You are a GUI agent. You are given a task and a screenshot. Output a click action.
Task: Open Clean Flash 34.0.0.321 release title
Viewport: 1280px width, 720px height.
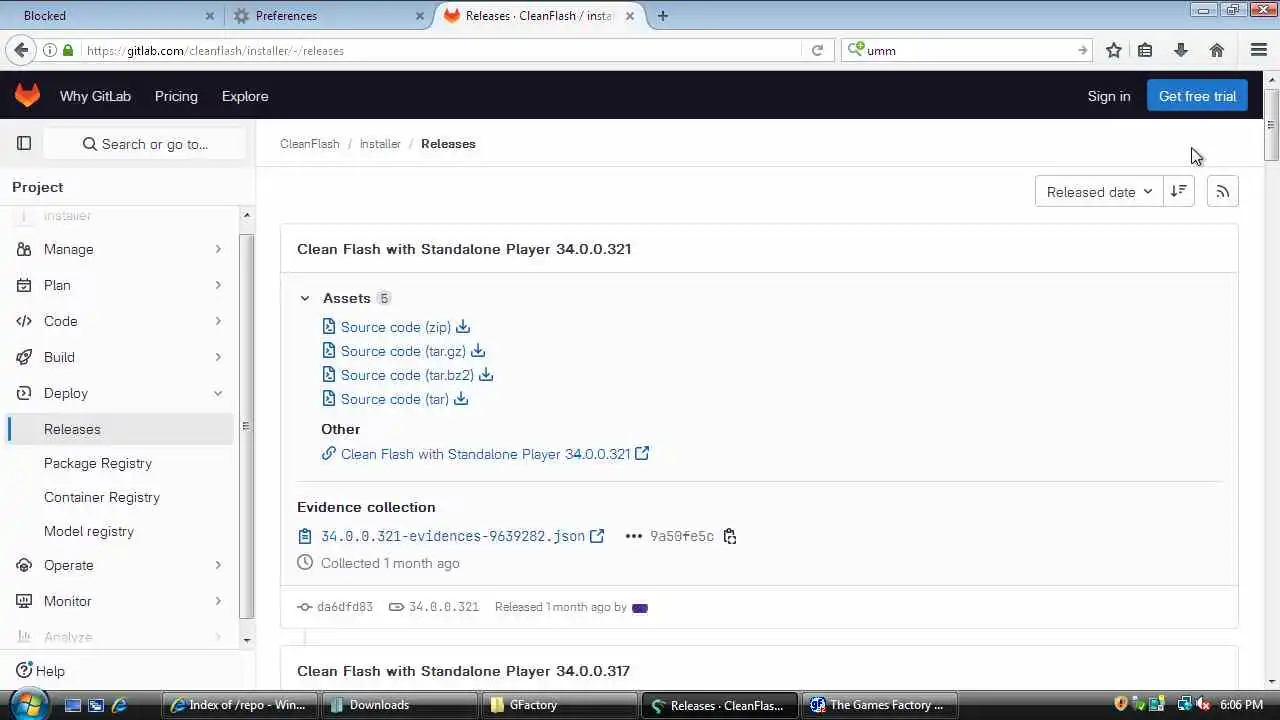[x=464, y=249]
